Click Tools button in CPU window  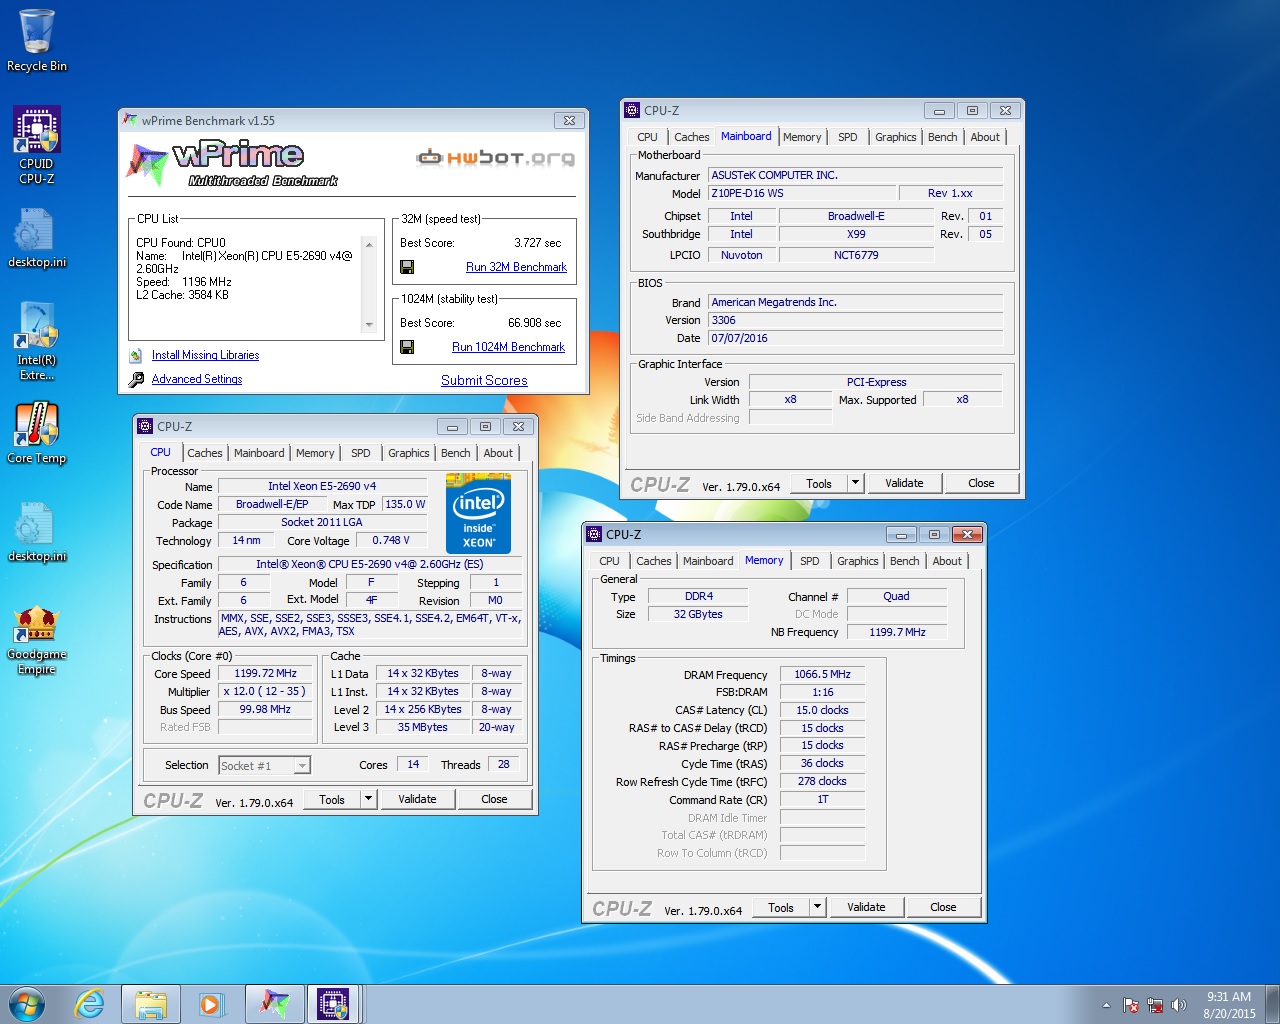pyautogui.click(x=332, y=799)
